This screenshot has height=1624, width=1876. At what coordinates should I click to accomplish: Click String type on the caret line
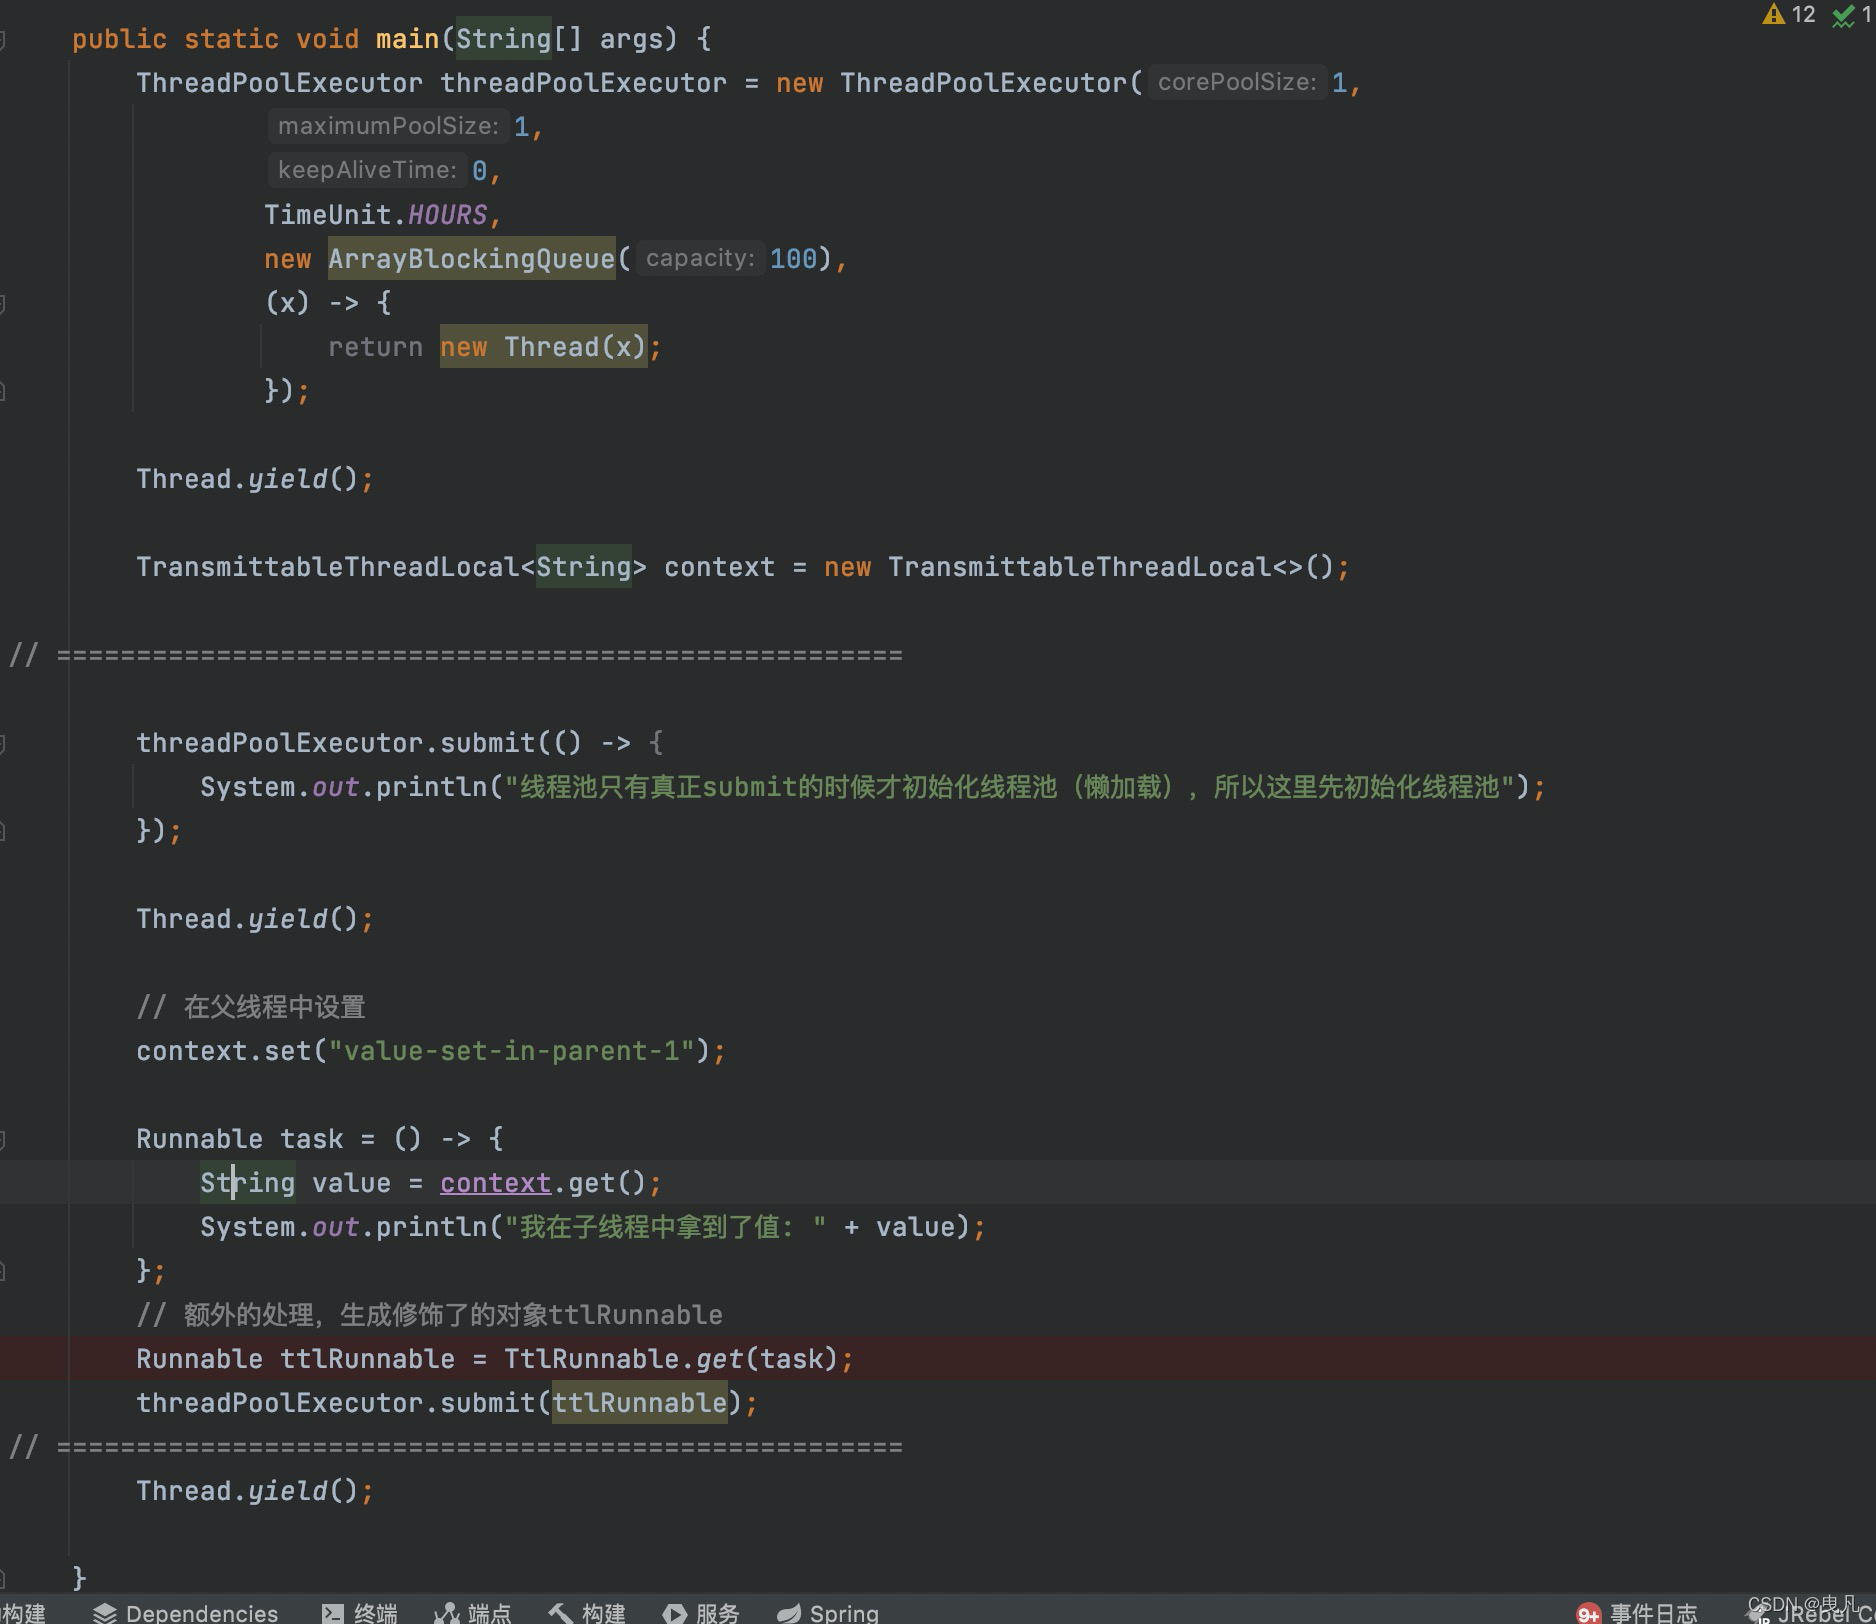247,1183
